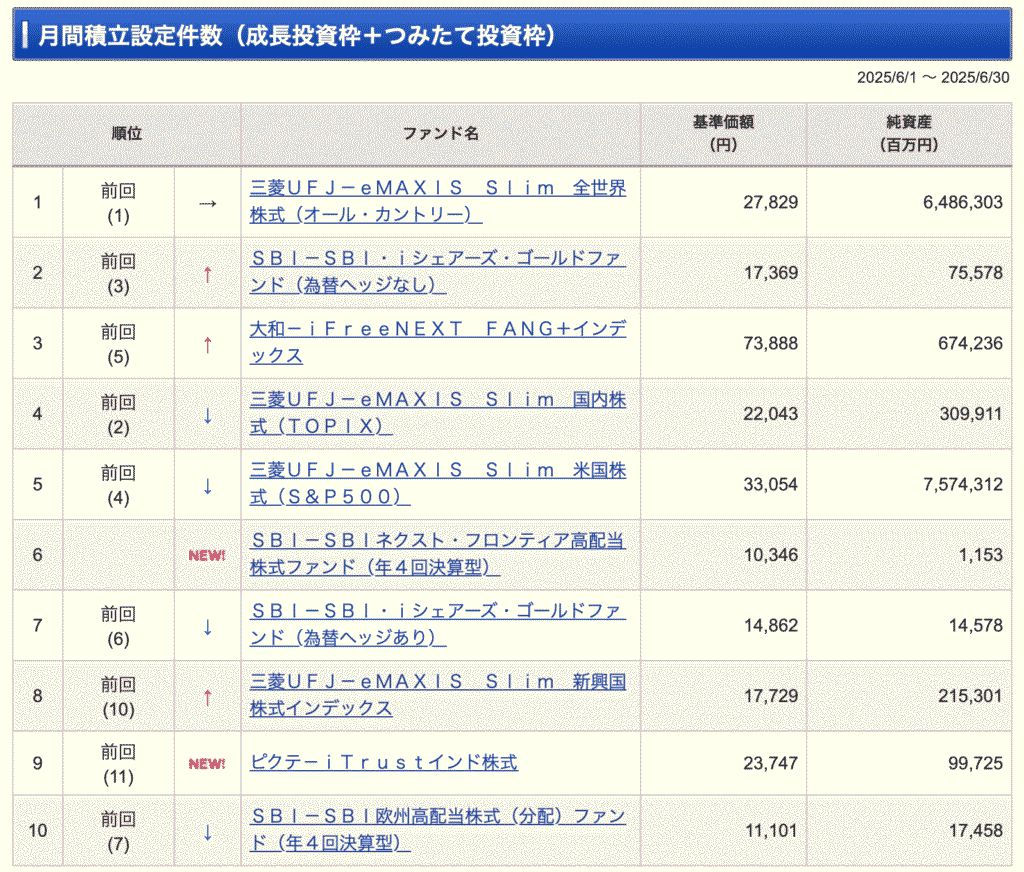
Task: Click the blue down arrow in rank 5 row
Action: click(x=207, y=486)
